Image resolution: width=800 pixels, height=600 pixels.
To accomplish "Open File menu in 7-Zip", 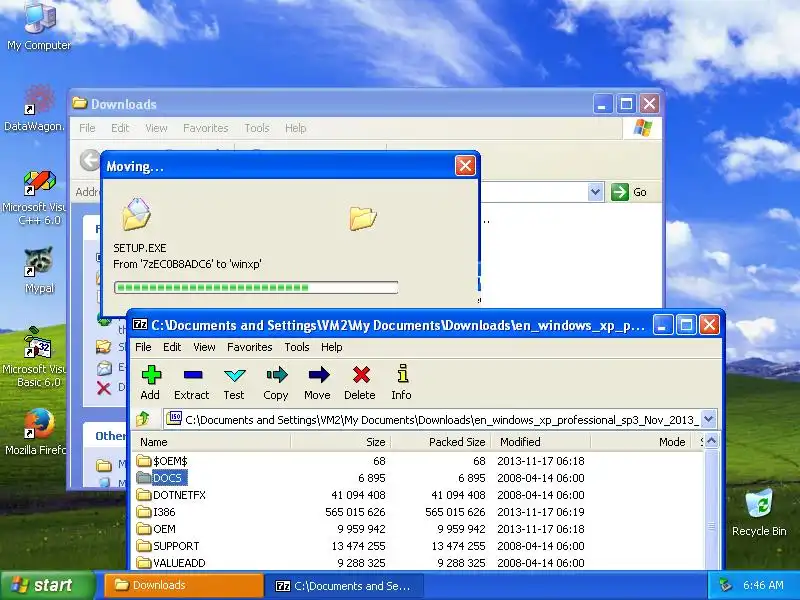I will (x=143, y=347).
